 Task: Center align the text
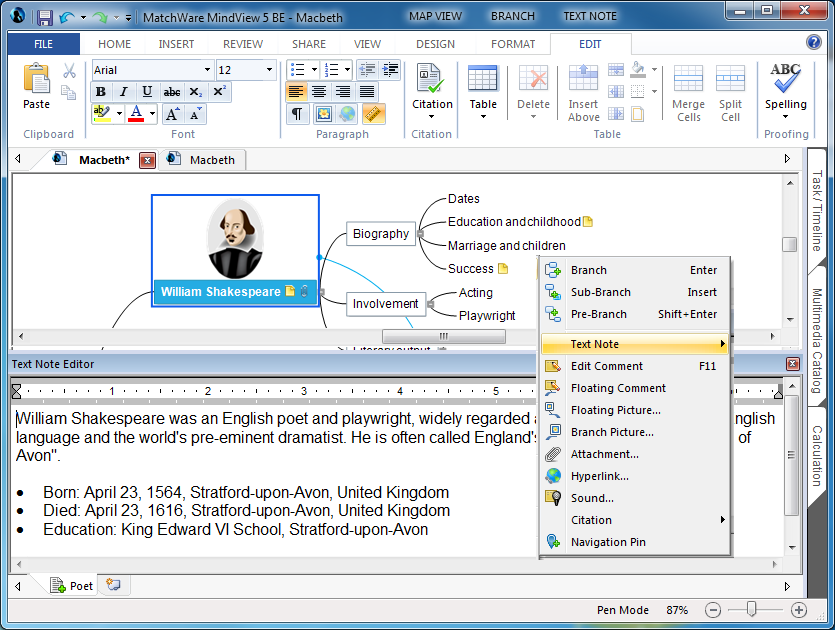[x=319, y=92]
